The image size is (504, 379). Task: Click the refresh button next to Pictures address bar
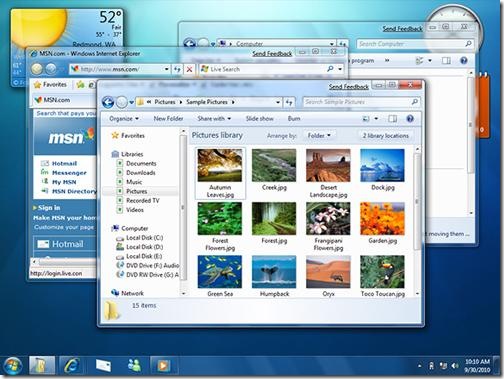[289, 102]
